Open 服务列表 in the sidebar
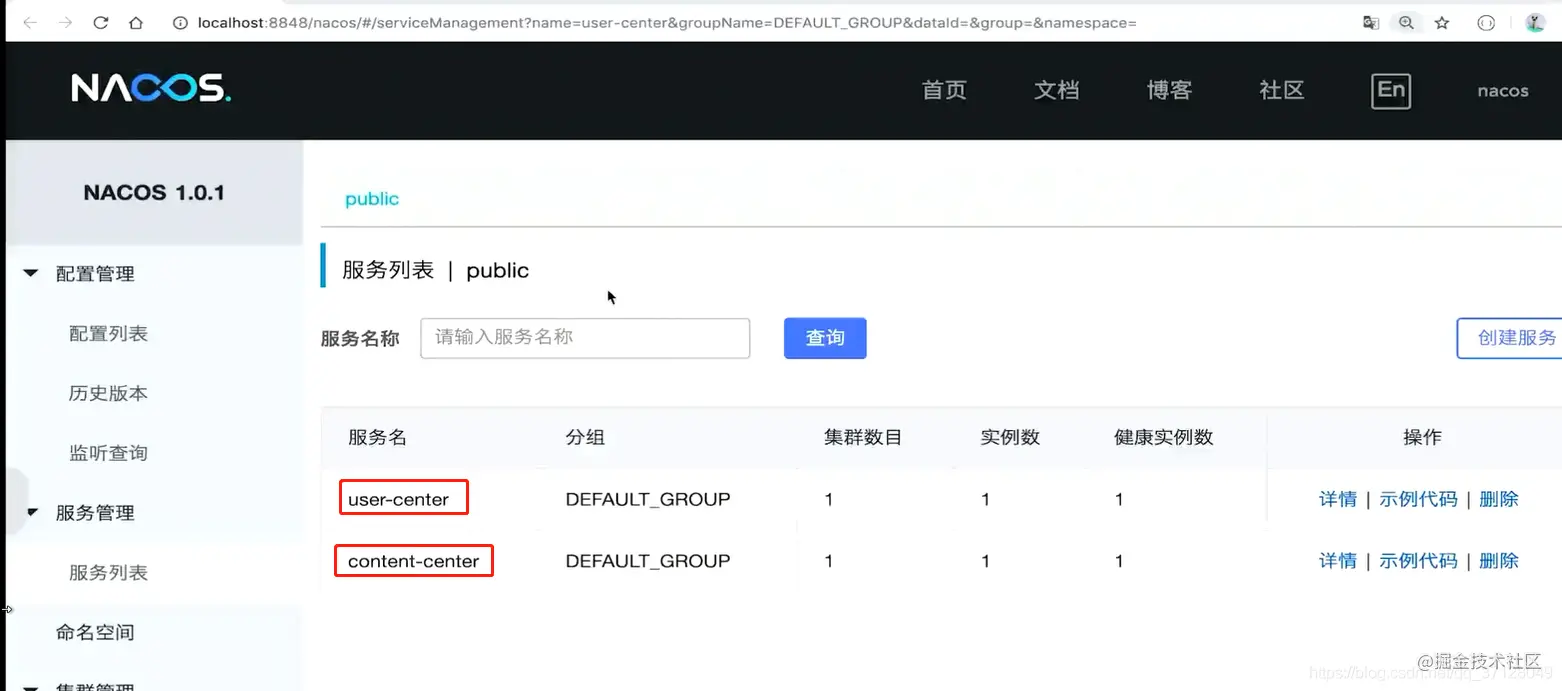This screenshot has height=691, width=1562. coord(108,573)
